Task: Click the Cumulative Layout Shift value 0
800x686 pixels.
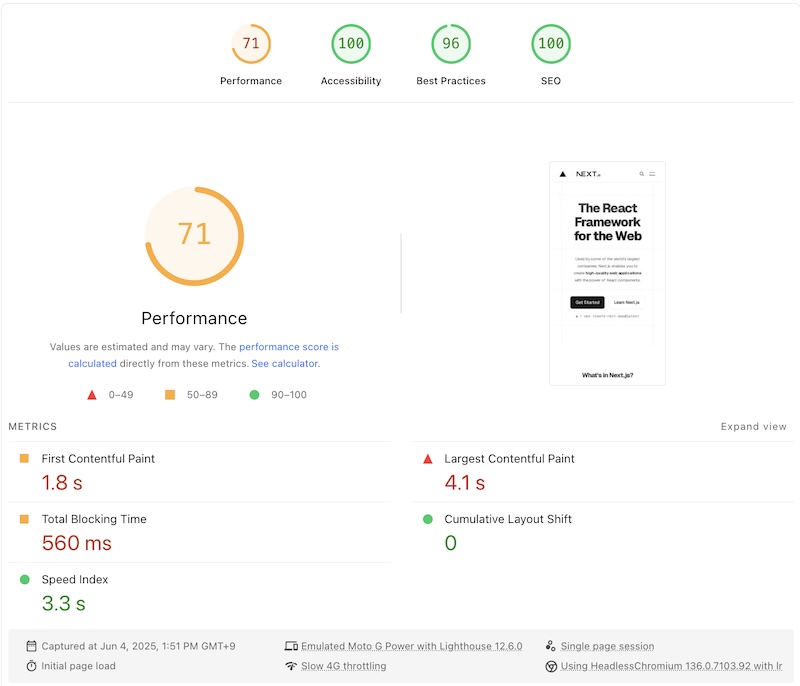Action: pos(451,543)
